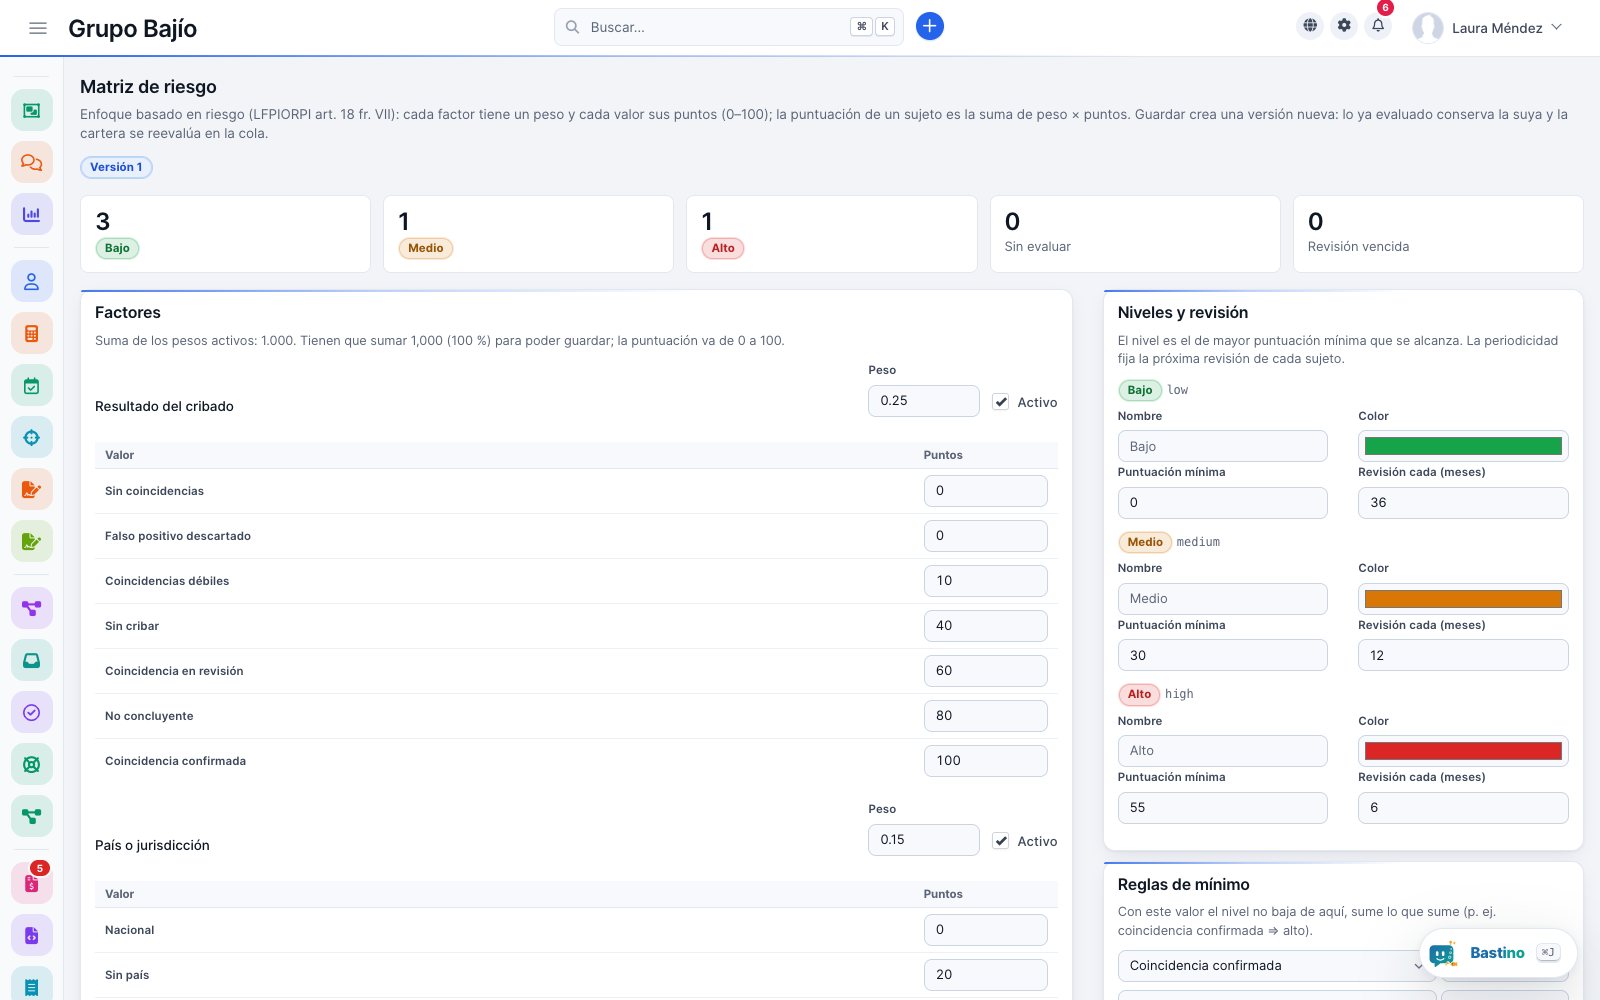
Task: Click the Grupo Bajío logo title
Action: click(x=132, y=28)
